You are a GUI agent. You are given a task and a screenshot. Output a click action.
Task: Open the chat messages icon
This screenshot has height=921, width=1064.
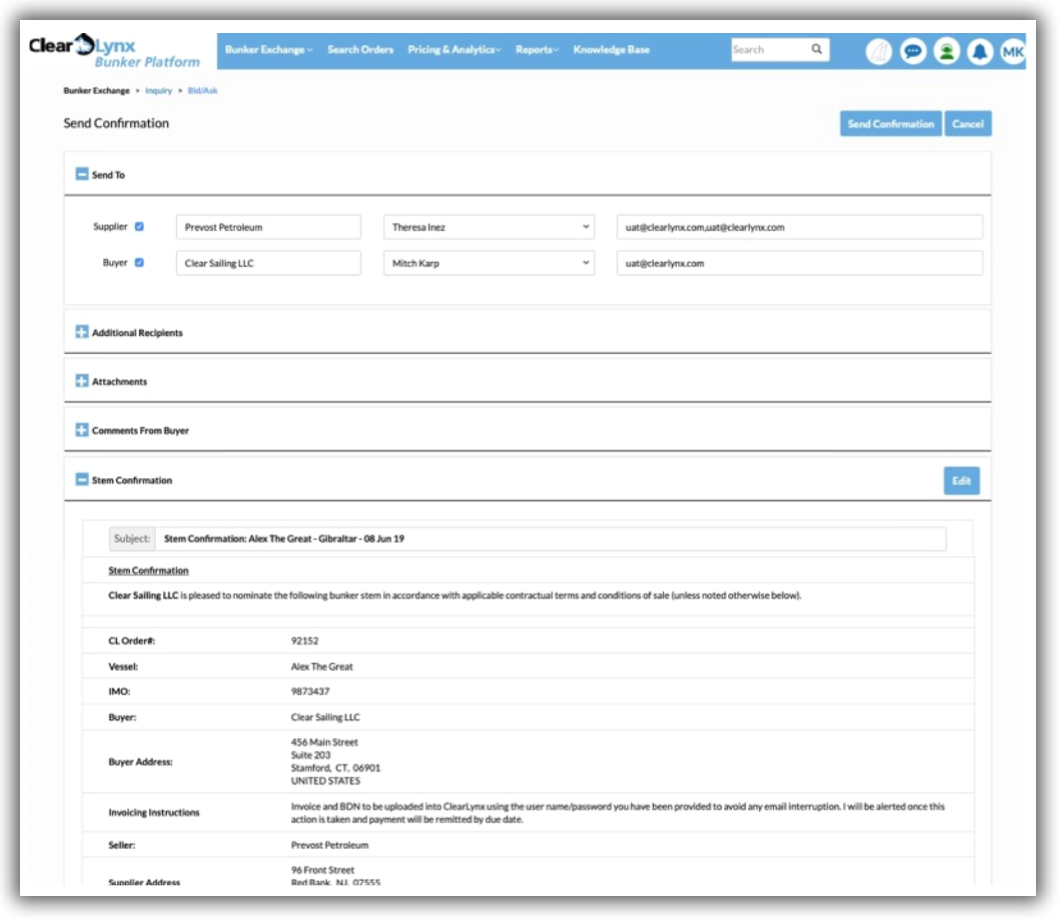point(913,52)
